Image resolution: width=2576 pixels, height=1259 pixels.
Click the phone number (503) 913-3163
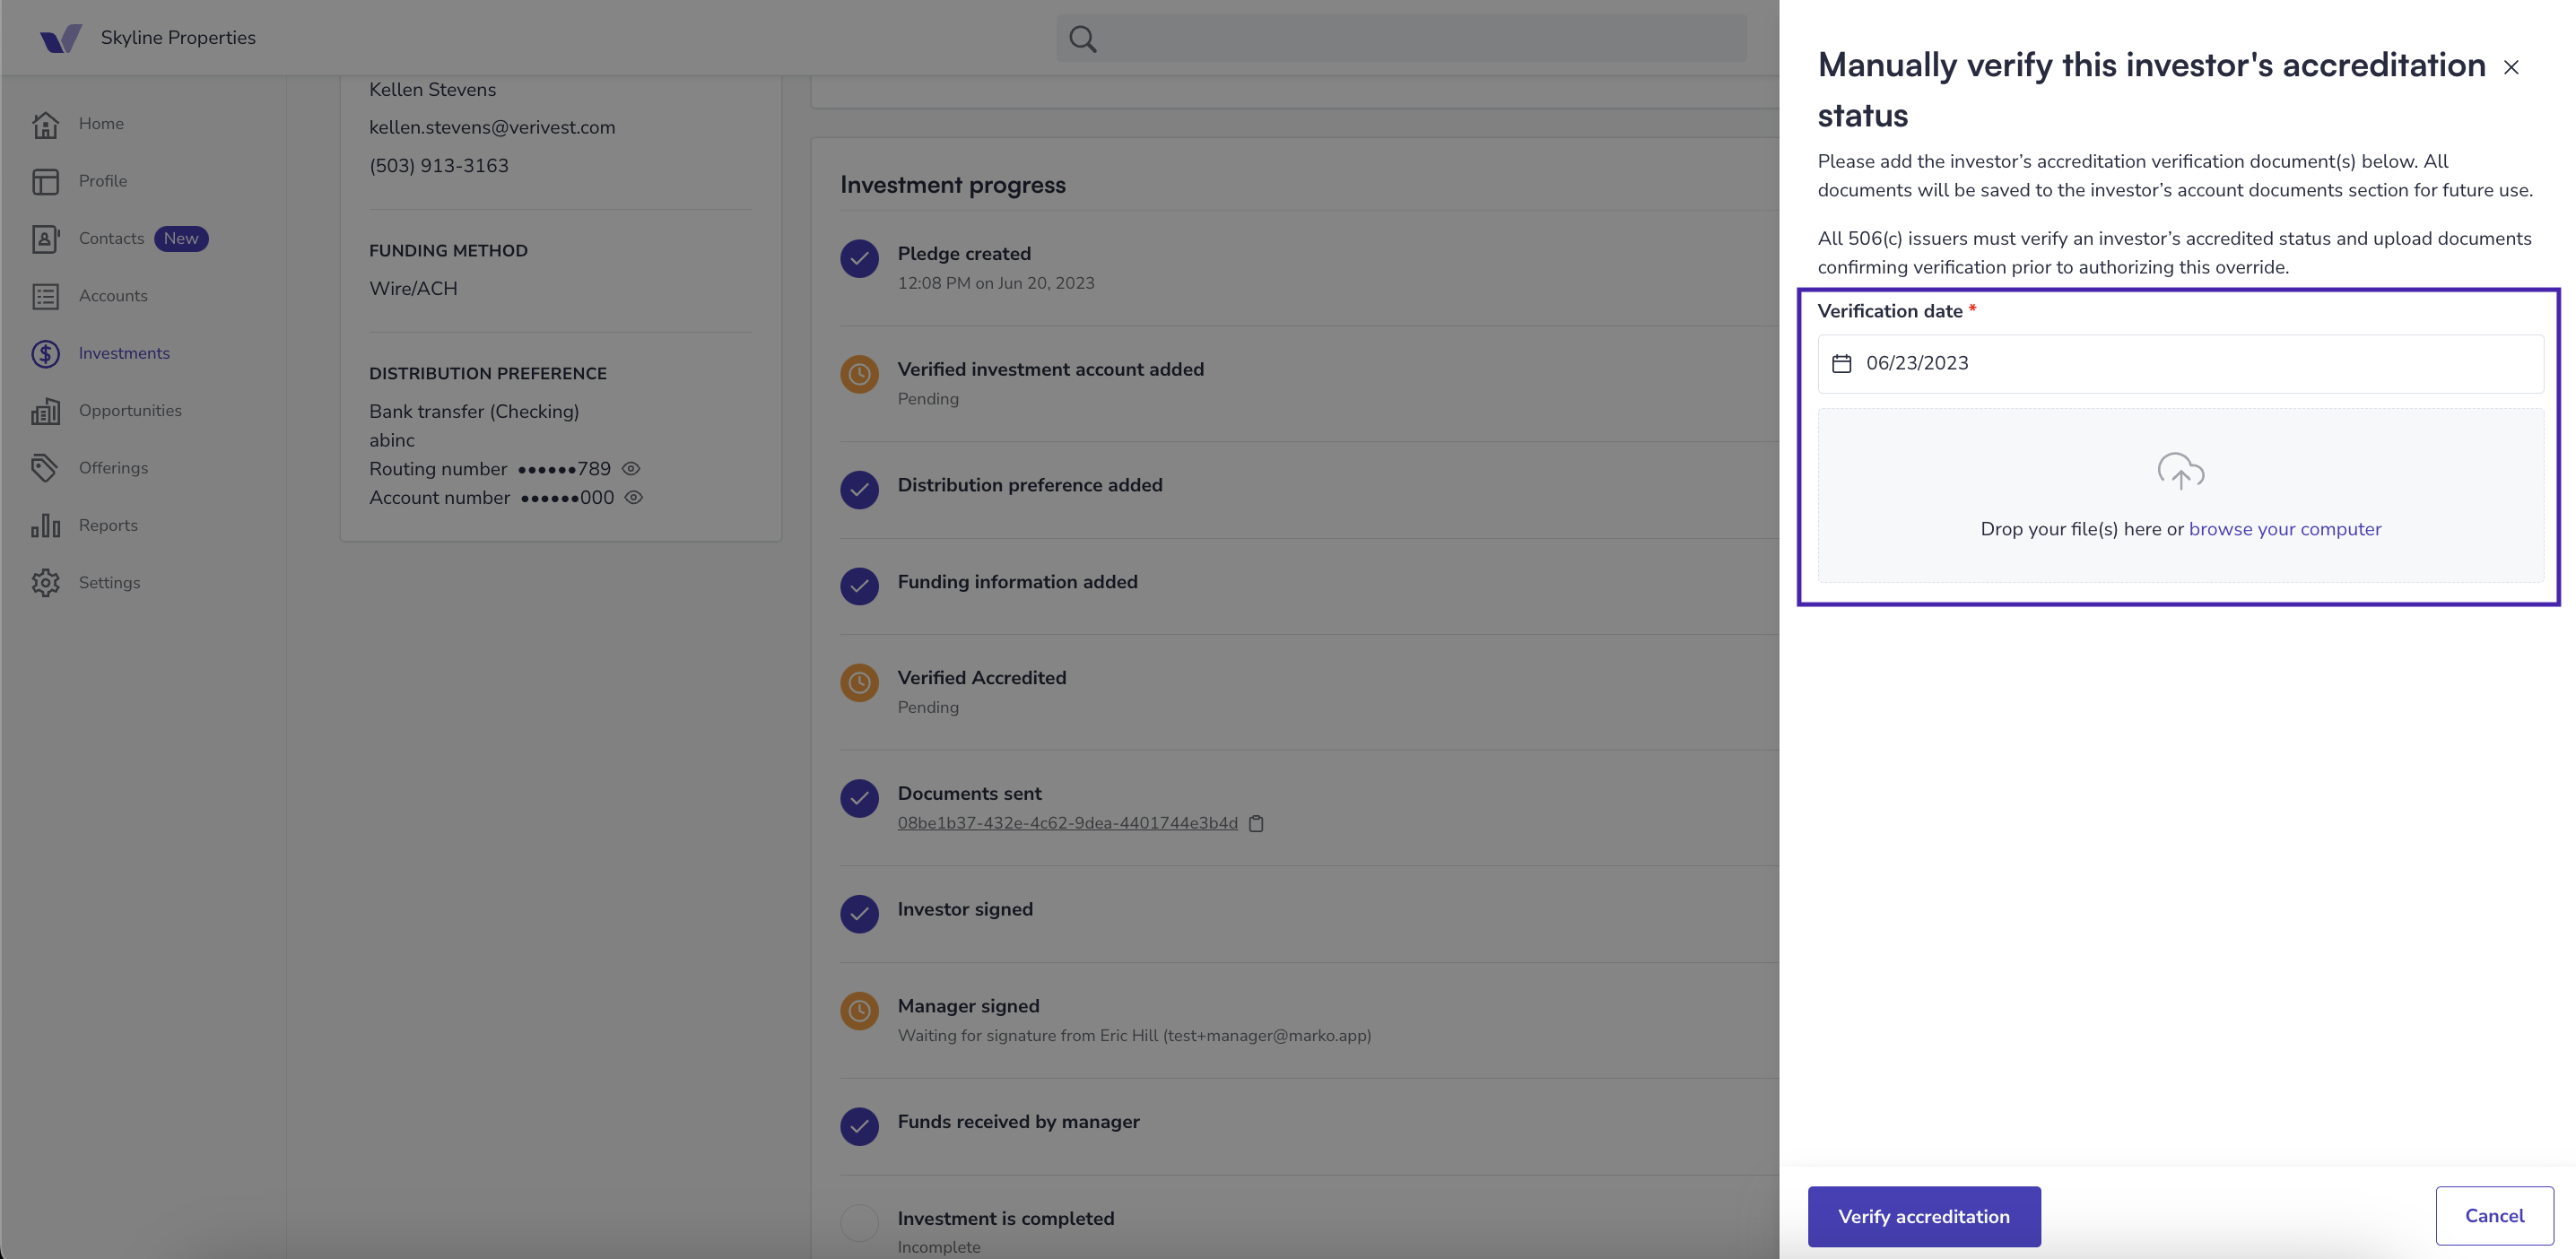click(x=439, y=166)
